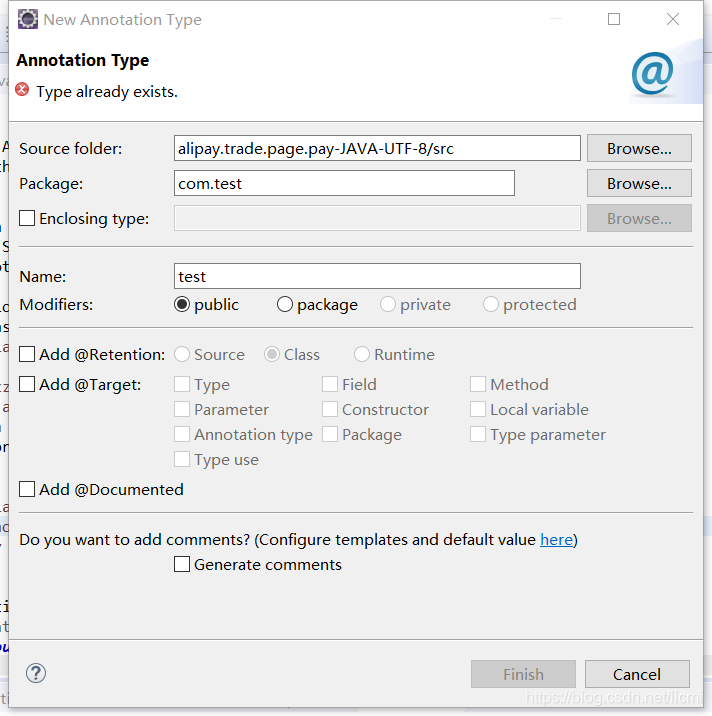This screenshot has height=716, width=712.
Task: Click the 'New Annotation Type' window title
Action: [x=122, y=20]
